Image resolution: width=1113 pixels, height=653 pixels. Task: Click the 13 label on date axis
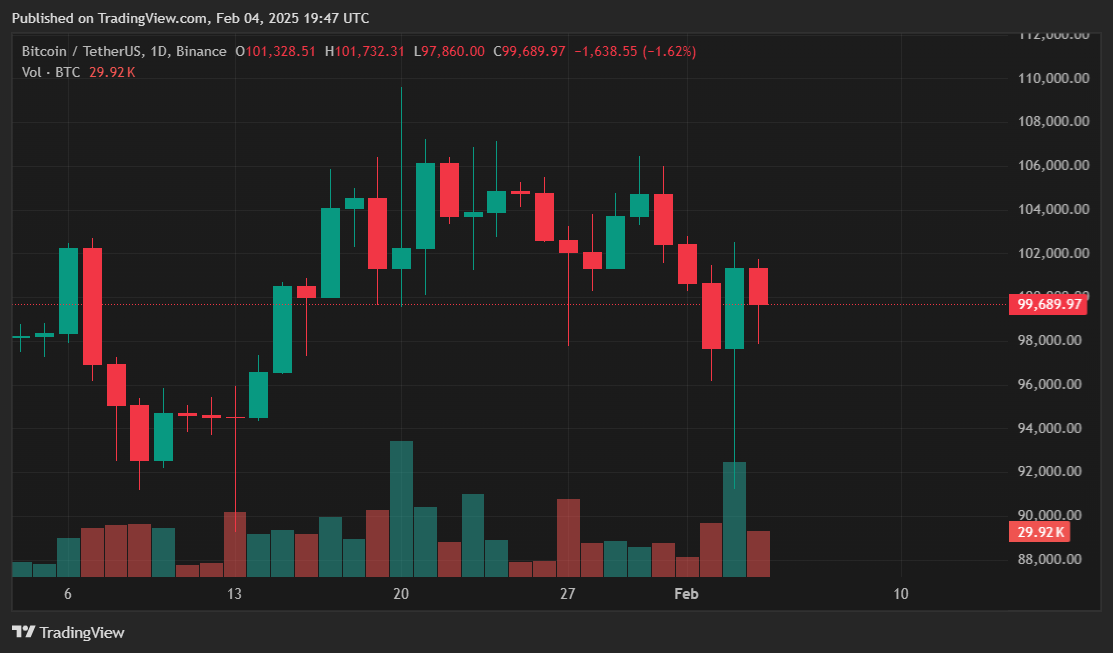click(234, 594)
